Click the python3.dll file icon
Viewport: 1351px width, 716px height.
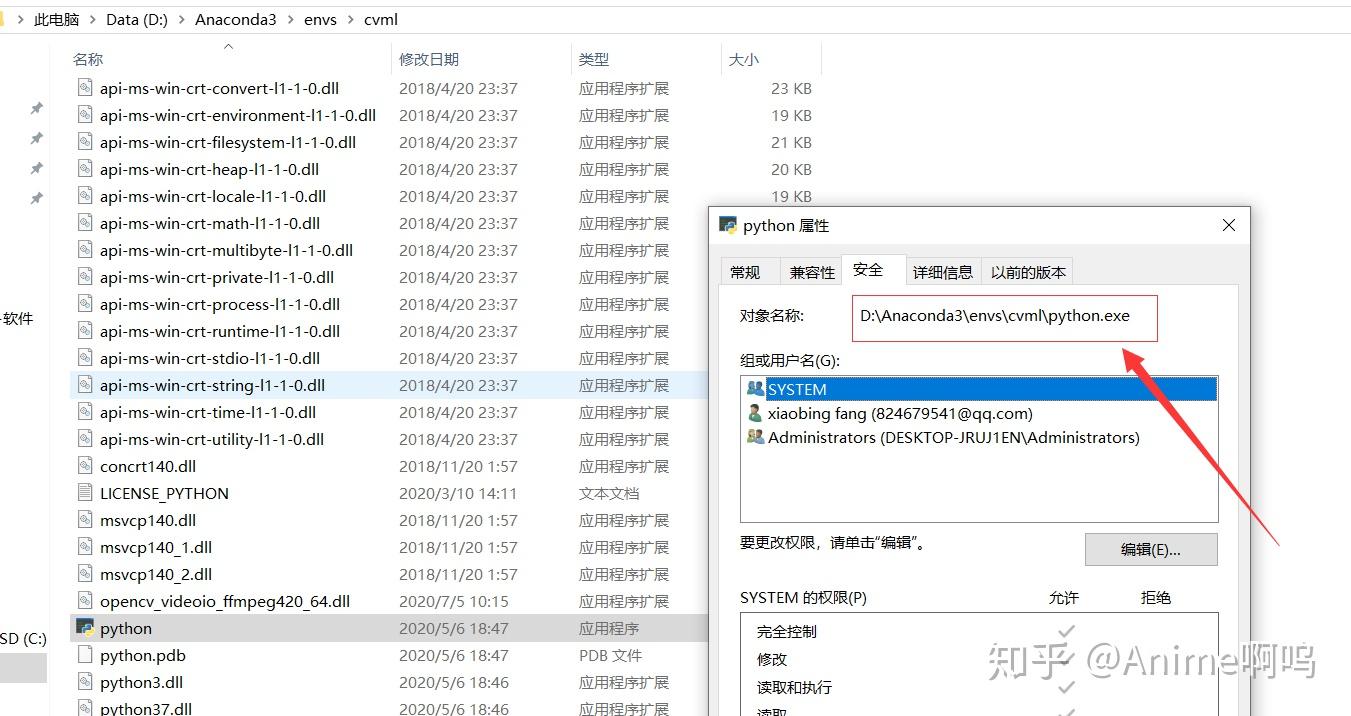pyautogui.click(x=85, y=682)
